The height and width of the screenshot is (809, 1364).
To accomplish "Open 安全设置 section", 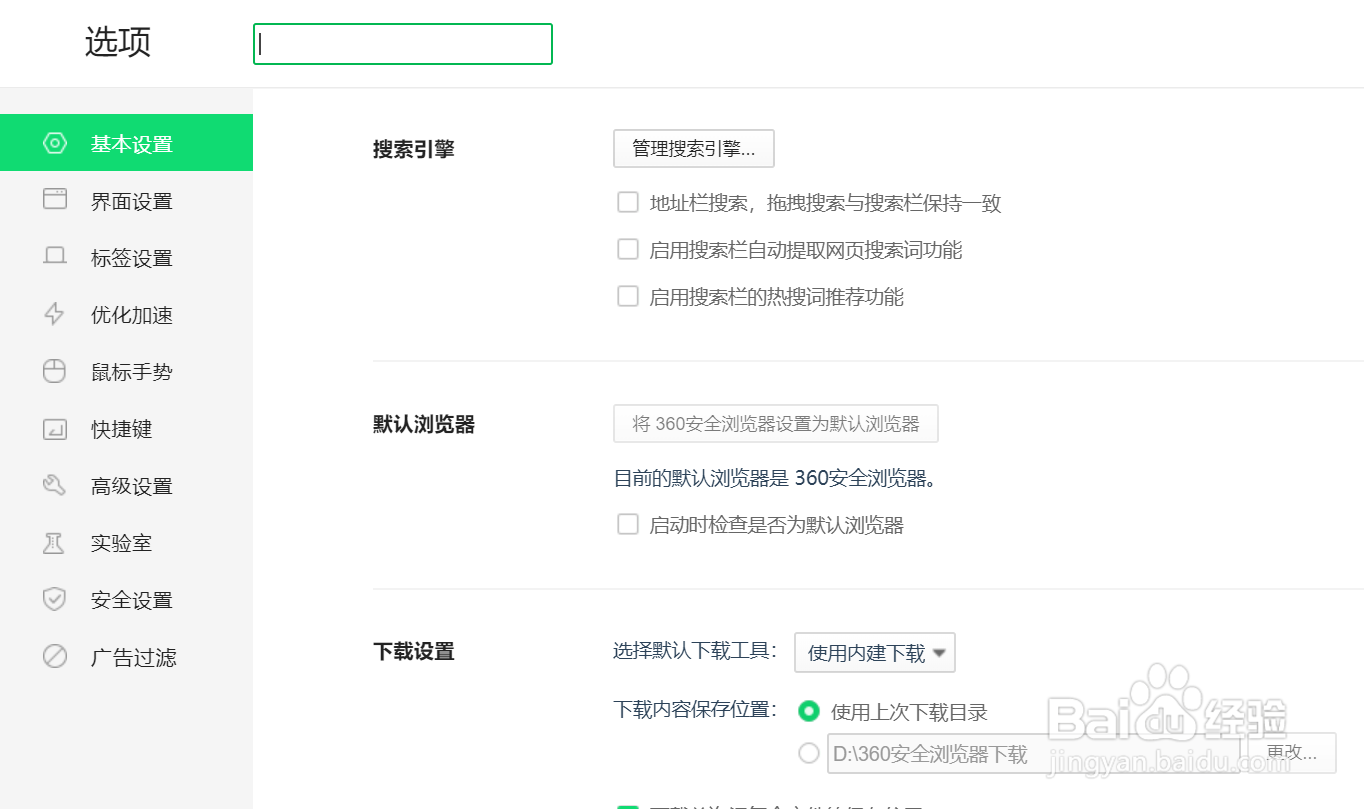I will [x=126, y=599].
